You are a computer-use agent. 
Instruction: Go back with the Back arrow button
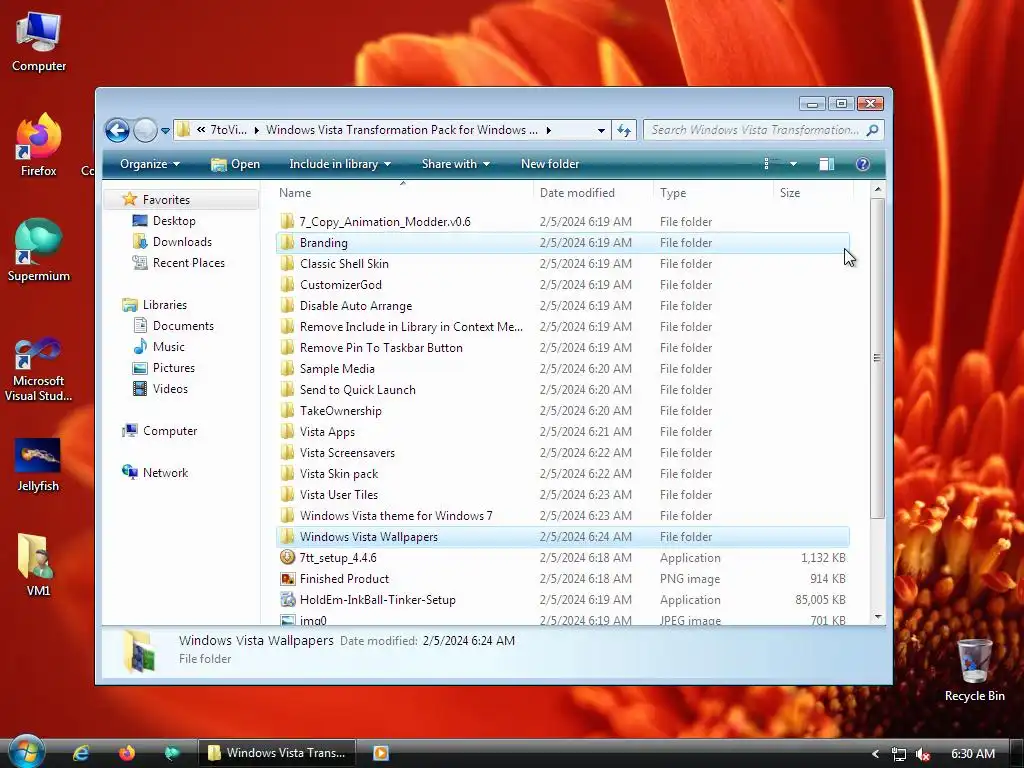pyautogui.click(x=118, y=130)
